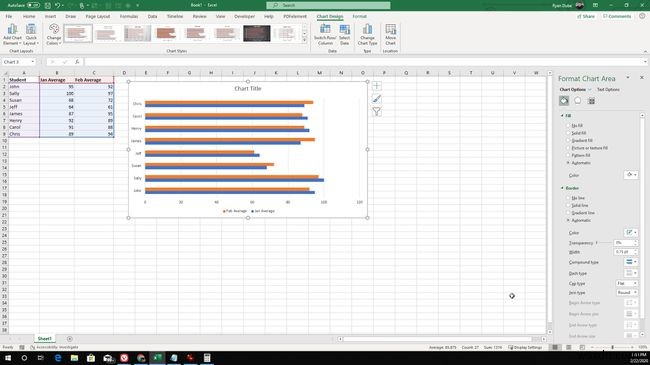The width and height of the screenshot is (650, 365).
Task: Click the Move Chart icon
Action: click(390, 34)
